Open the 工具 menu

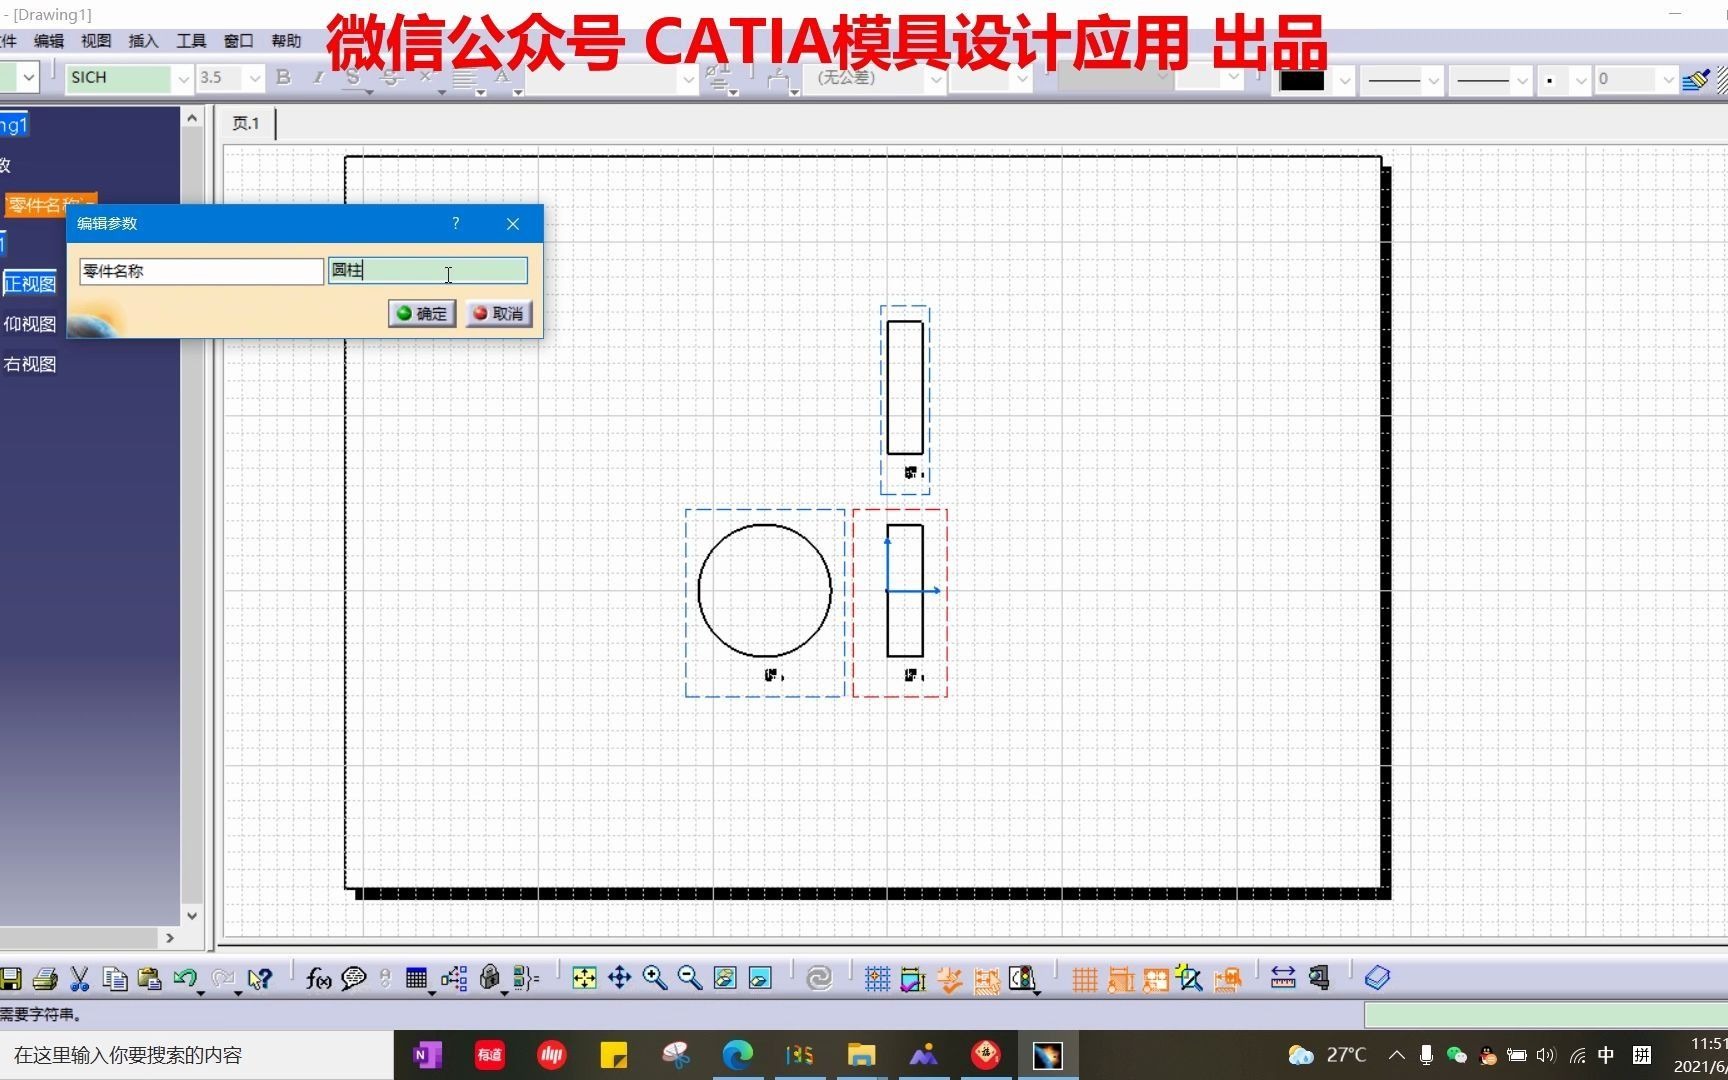[190, 41]
